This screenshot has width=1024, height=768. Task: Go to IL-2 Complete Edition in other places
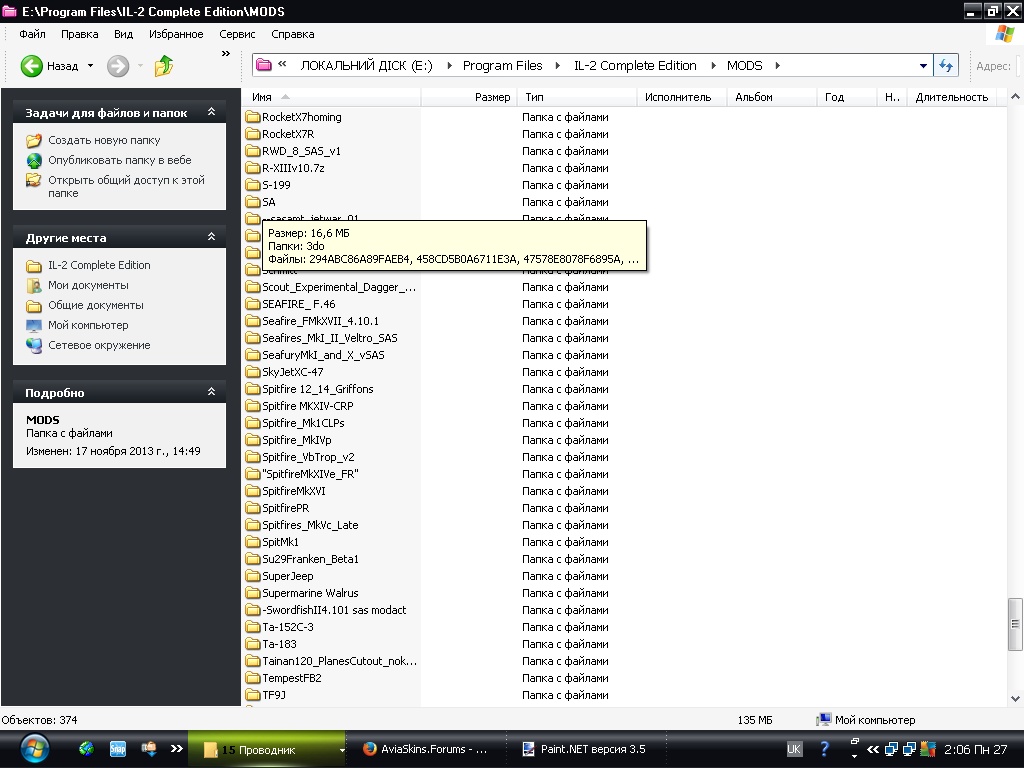(99, 265)
